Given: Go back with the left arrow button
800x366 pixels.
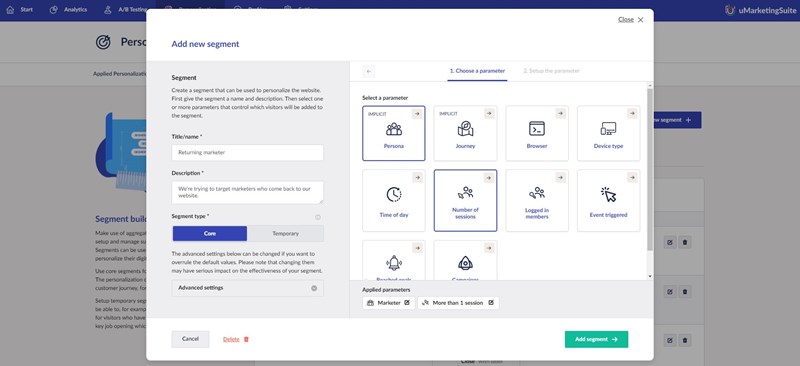Looking at the screenshot, I should pyautogui.click(x=368, y=71).
